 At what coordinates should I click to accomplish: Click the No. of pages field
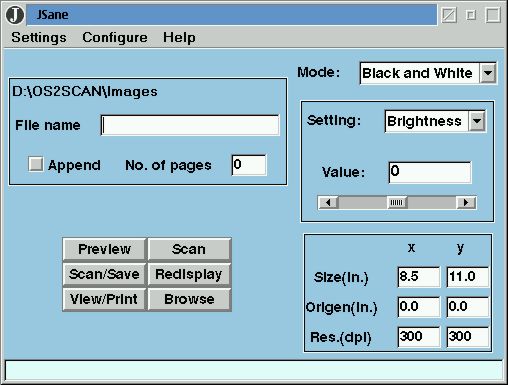tap(249, 165)
